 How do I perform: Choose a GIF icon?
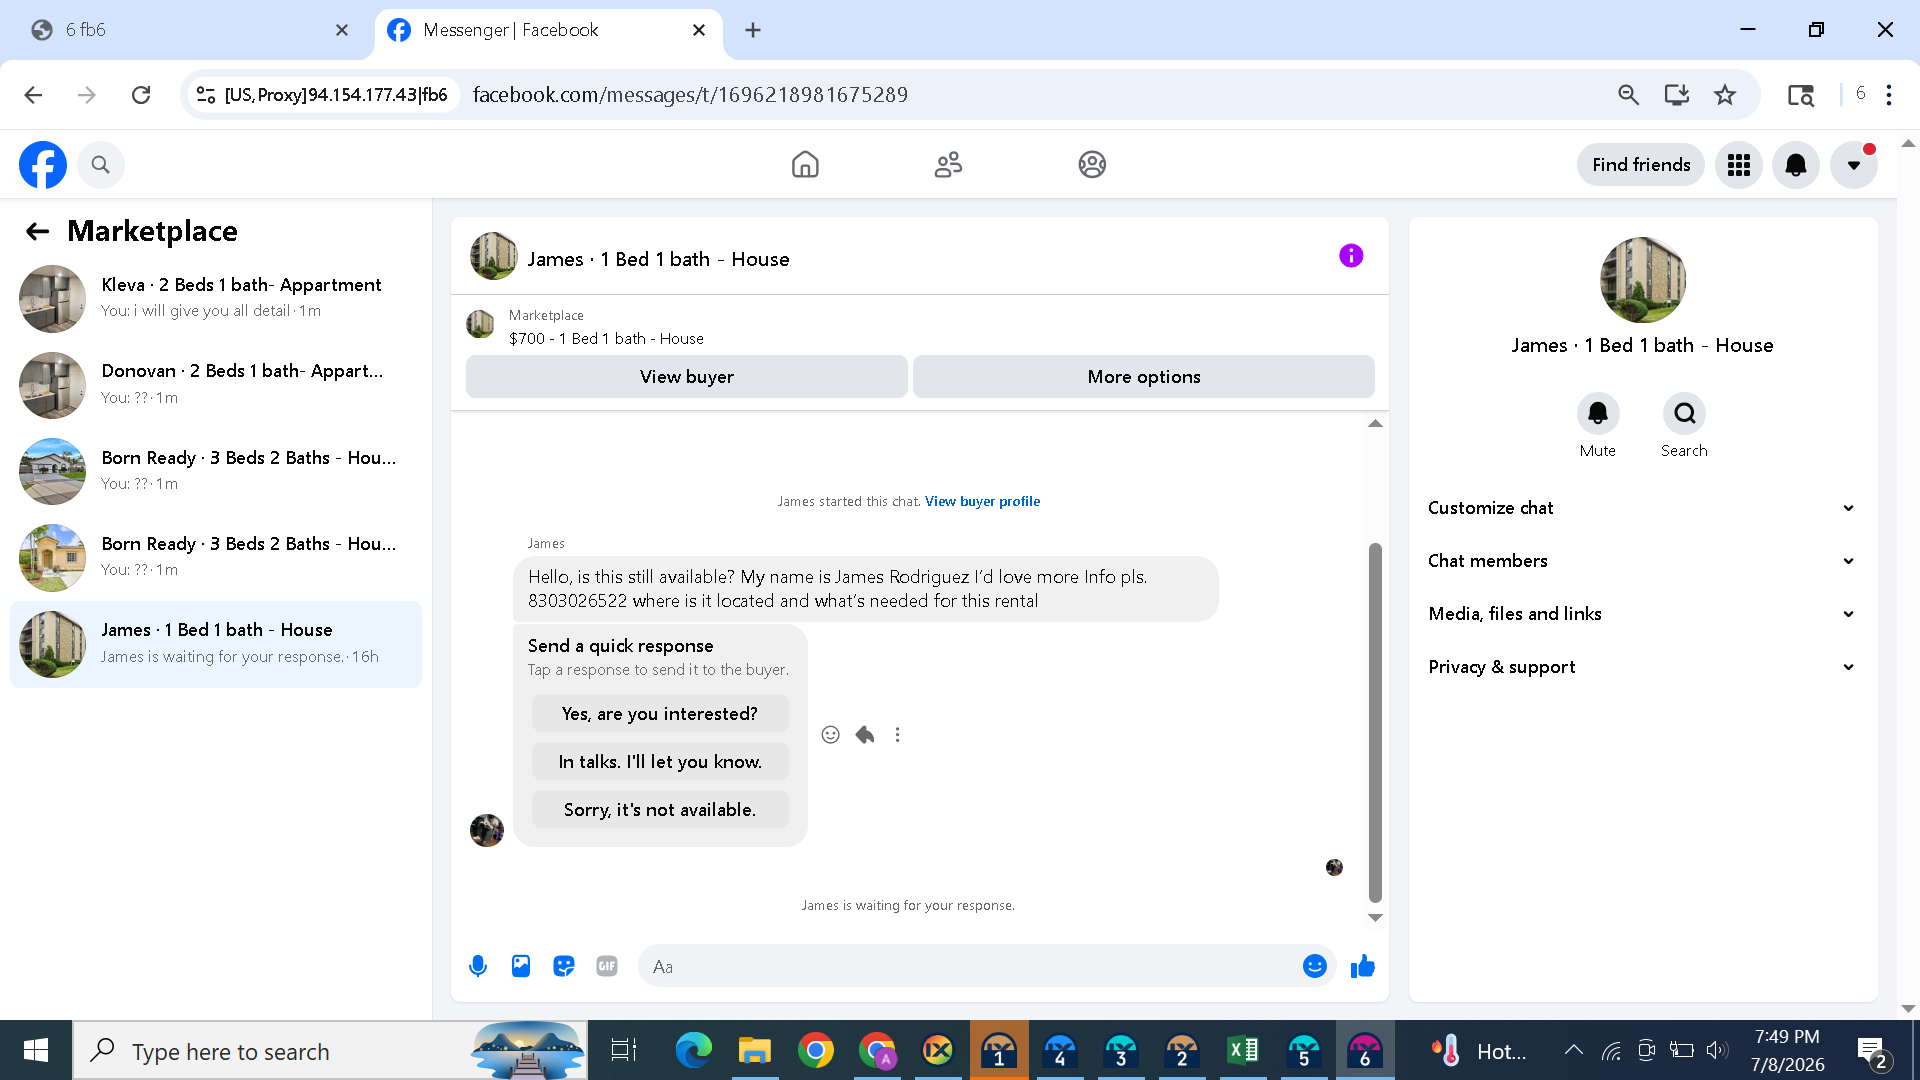[x=607, y=966]
